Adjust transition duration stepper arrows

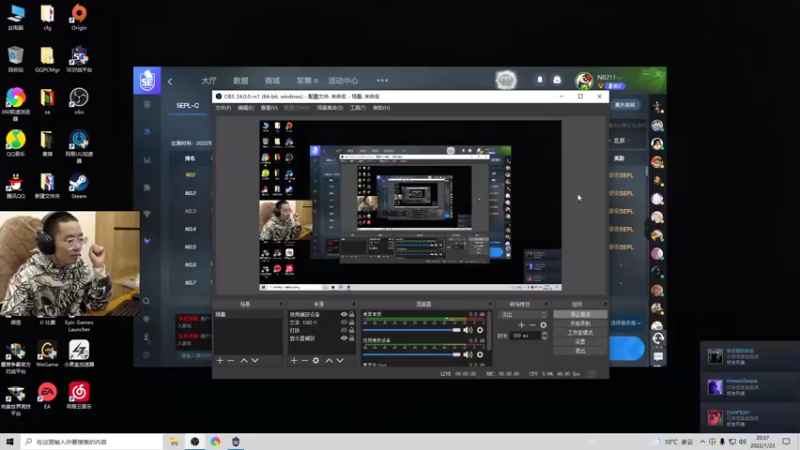(544, 336)
